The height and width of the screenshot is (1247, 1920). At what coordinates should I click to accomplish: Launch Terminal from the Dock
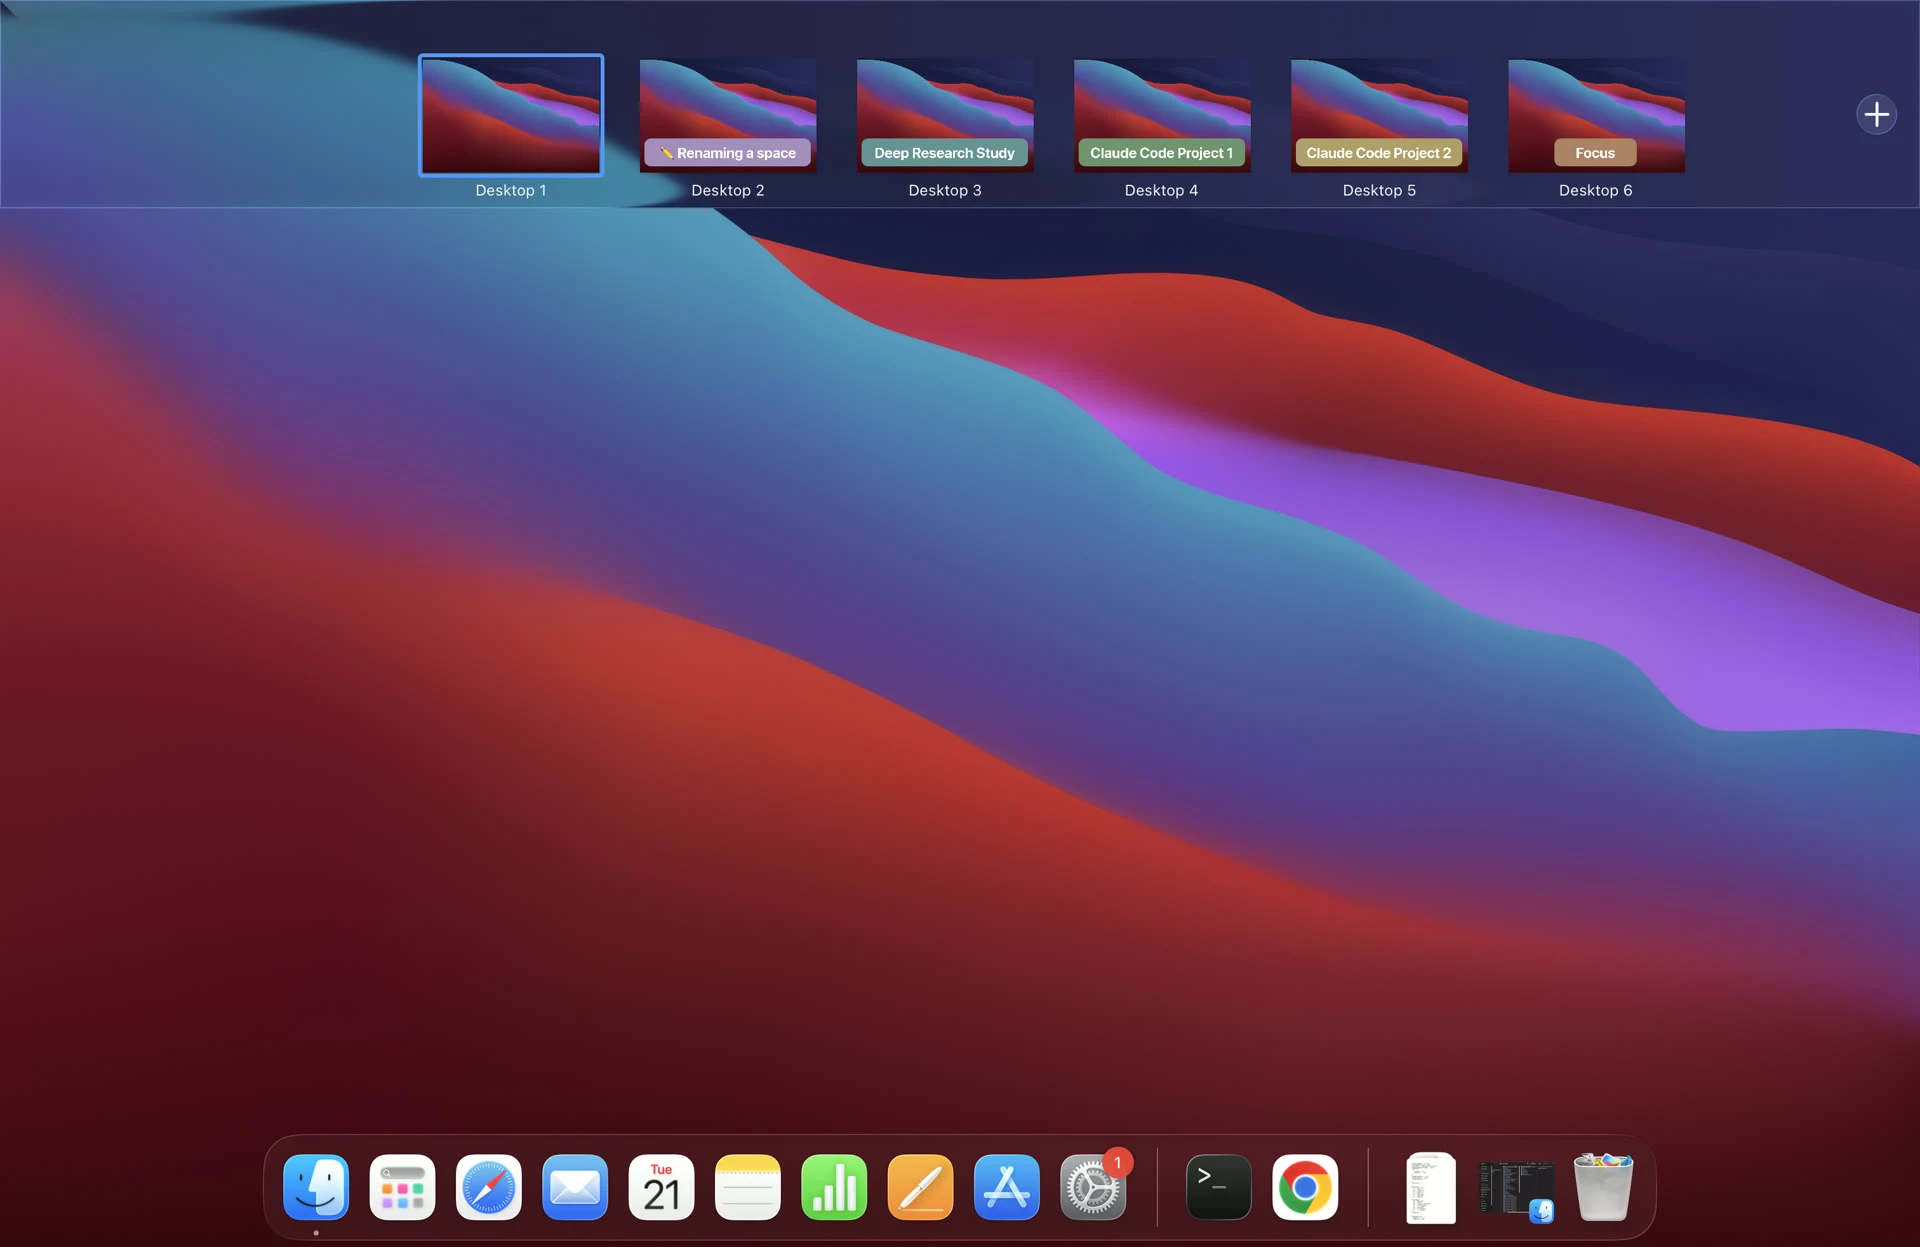click(1218, 1188)
